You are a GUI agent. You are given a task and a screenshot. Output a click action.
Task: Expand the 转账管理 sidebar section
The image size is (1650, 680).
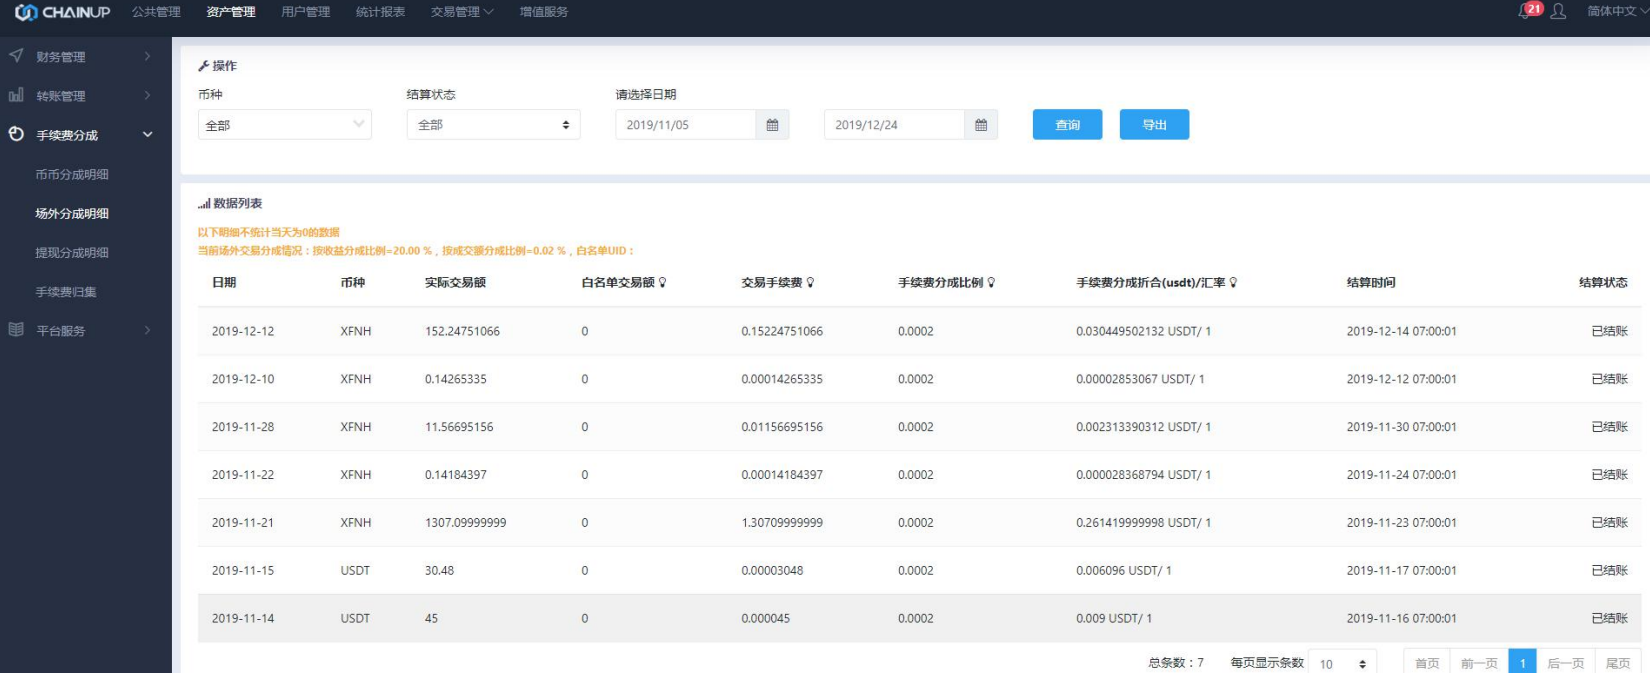147,95
